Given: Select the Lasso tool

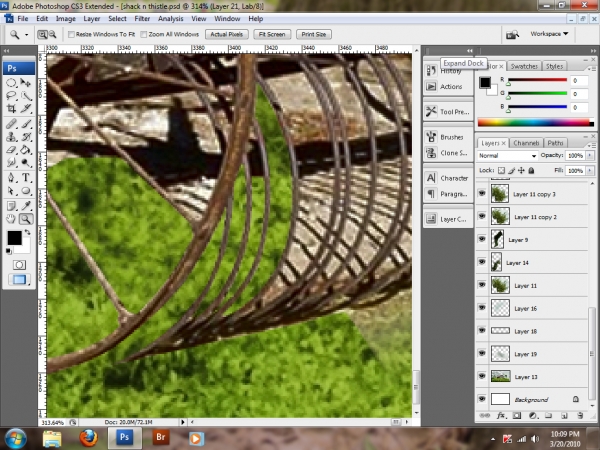Looking at the screenshot, I should (11, 96).
